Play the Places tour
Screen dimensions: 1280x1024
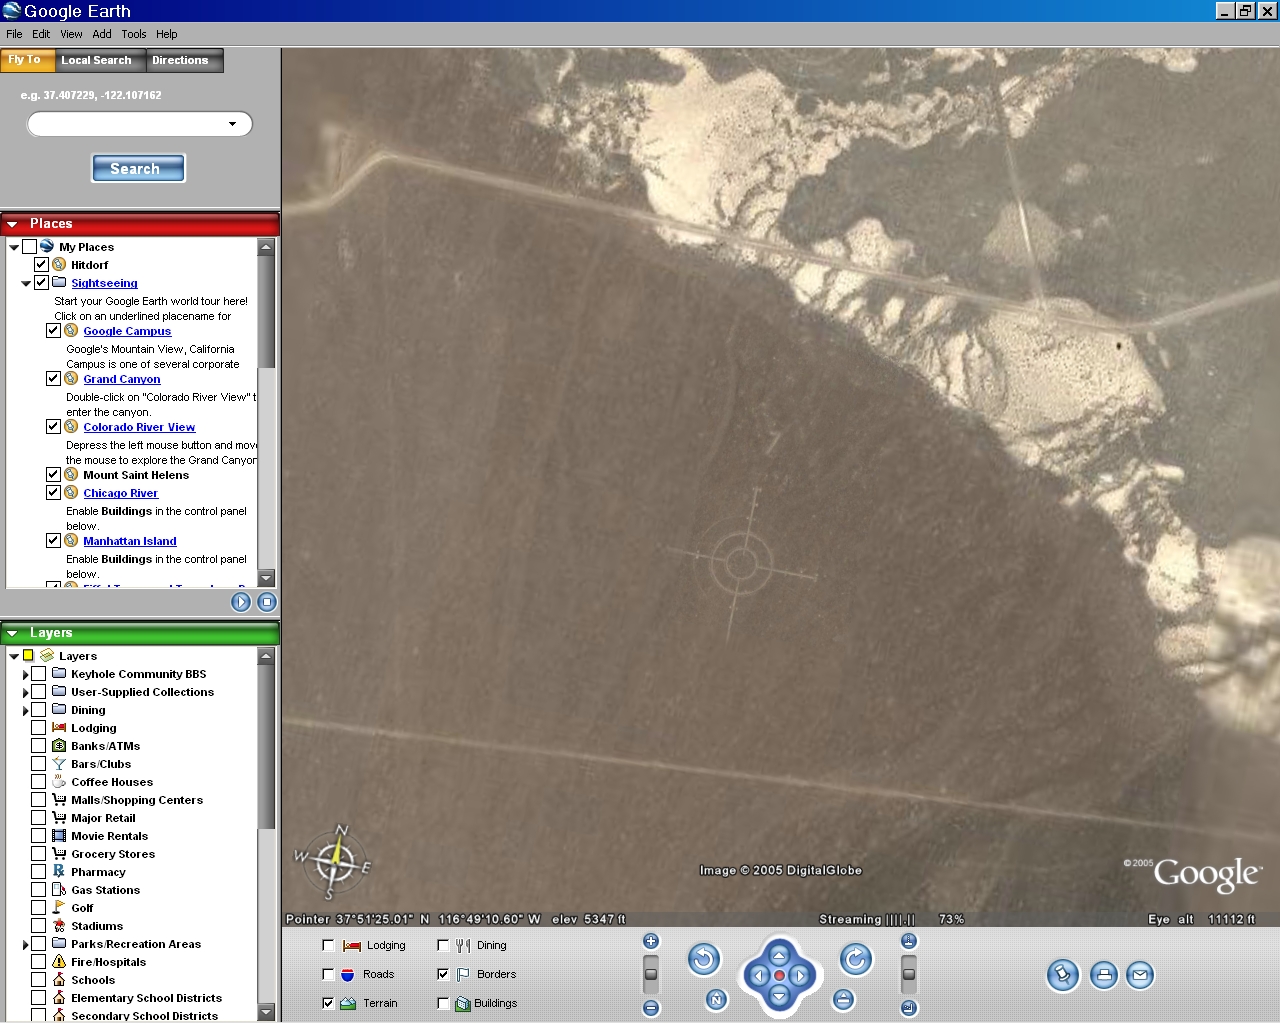pos(241,602)
